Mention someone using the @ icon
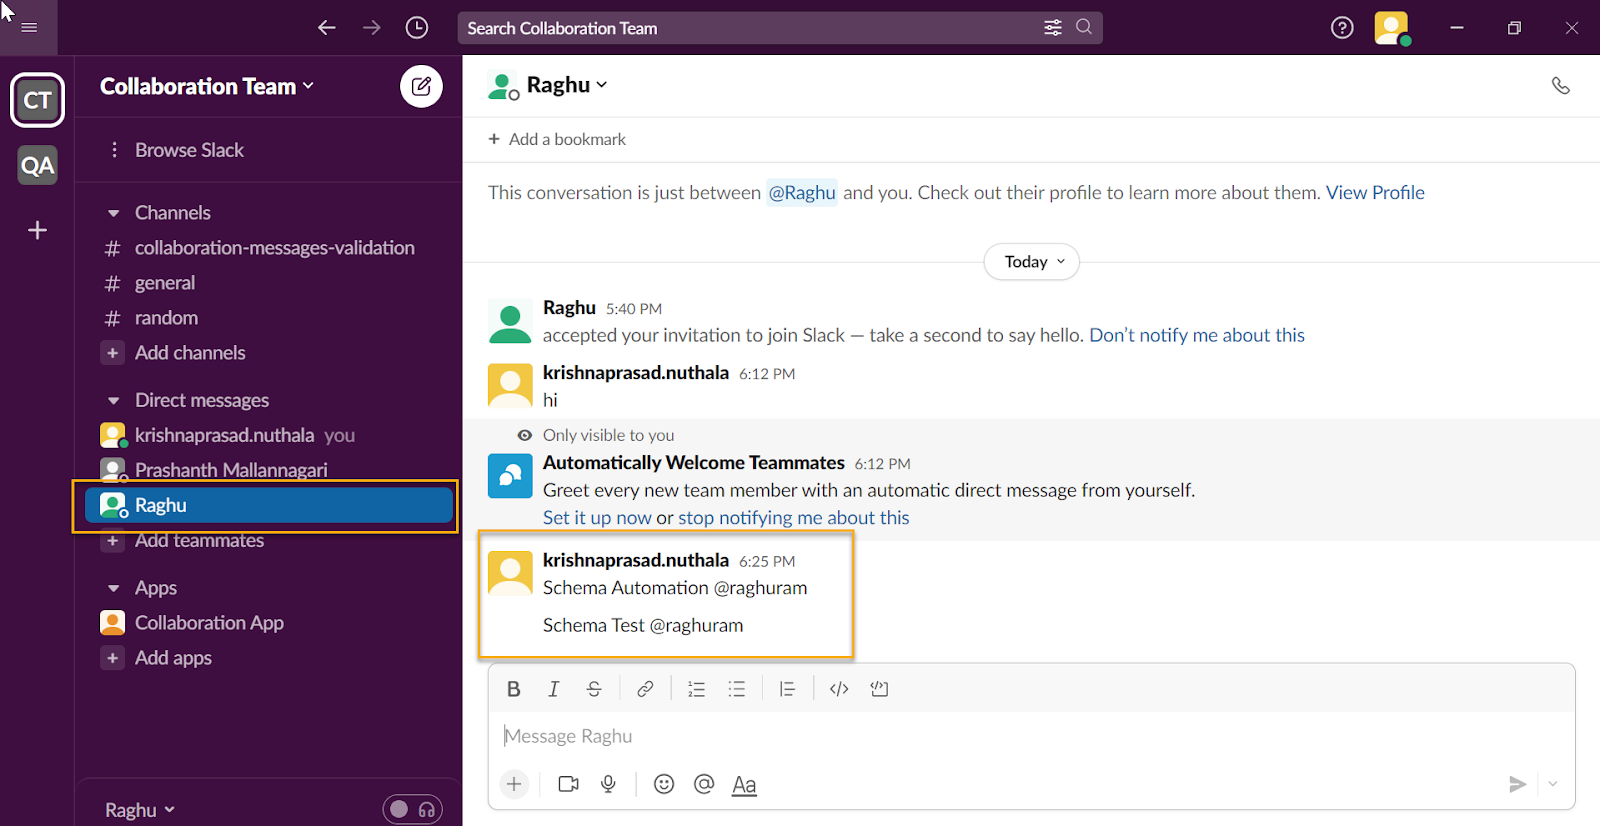Screen dimensions: 1600x826 [x=704, y=784]
